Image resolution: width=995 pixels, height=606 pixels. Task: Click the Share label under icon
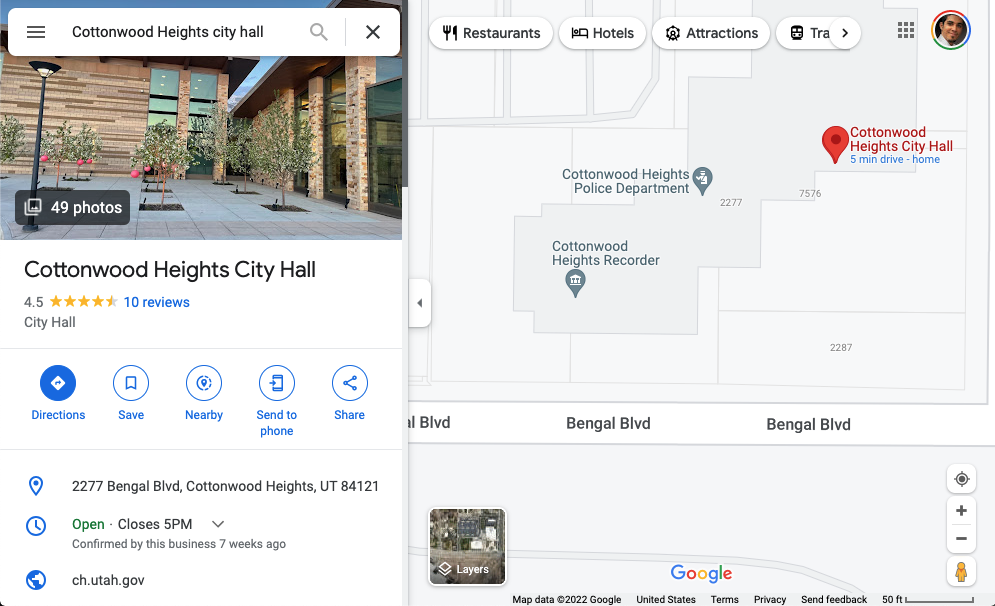coord(350,415)
